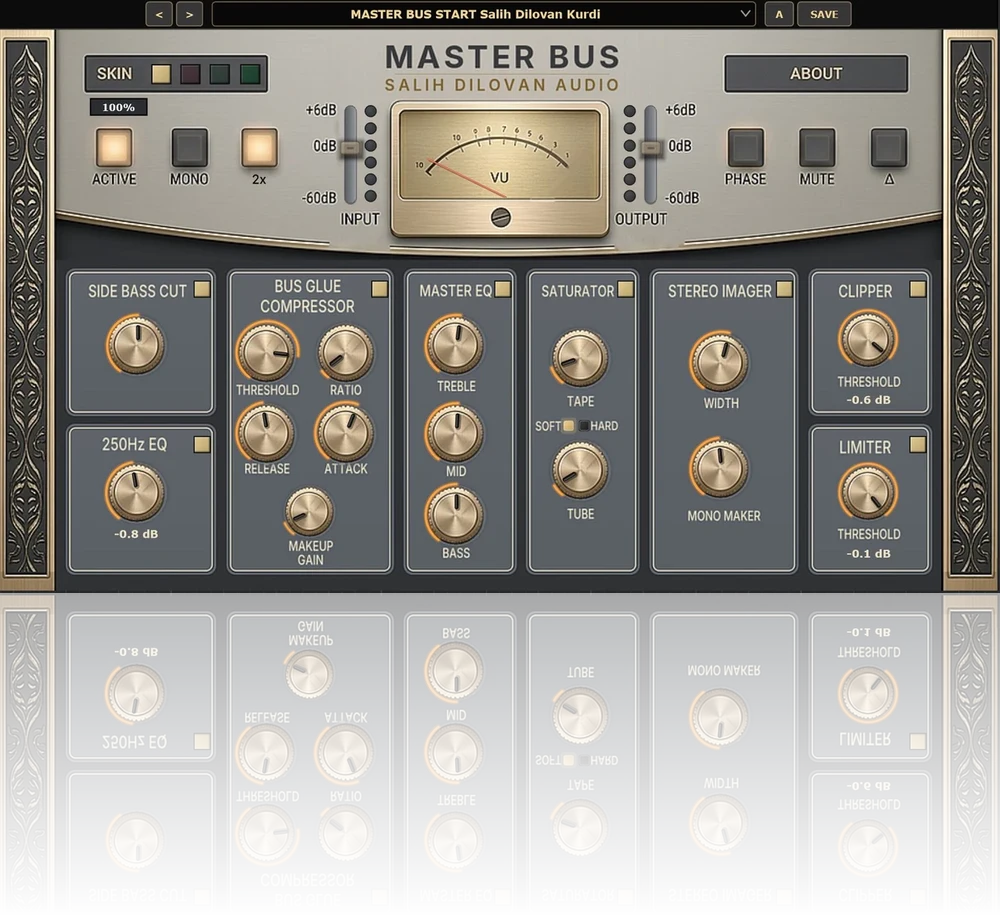The image size is (1000, 919).
Task: Toggle the LIMITER on/off square
Action: [918, 444]
